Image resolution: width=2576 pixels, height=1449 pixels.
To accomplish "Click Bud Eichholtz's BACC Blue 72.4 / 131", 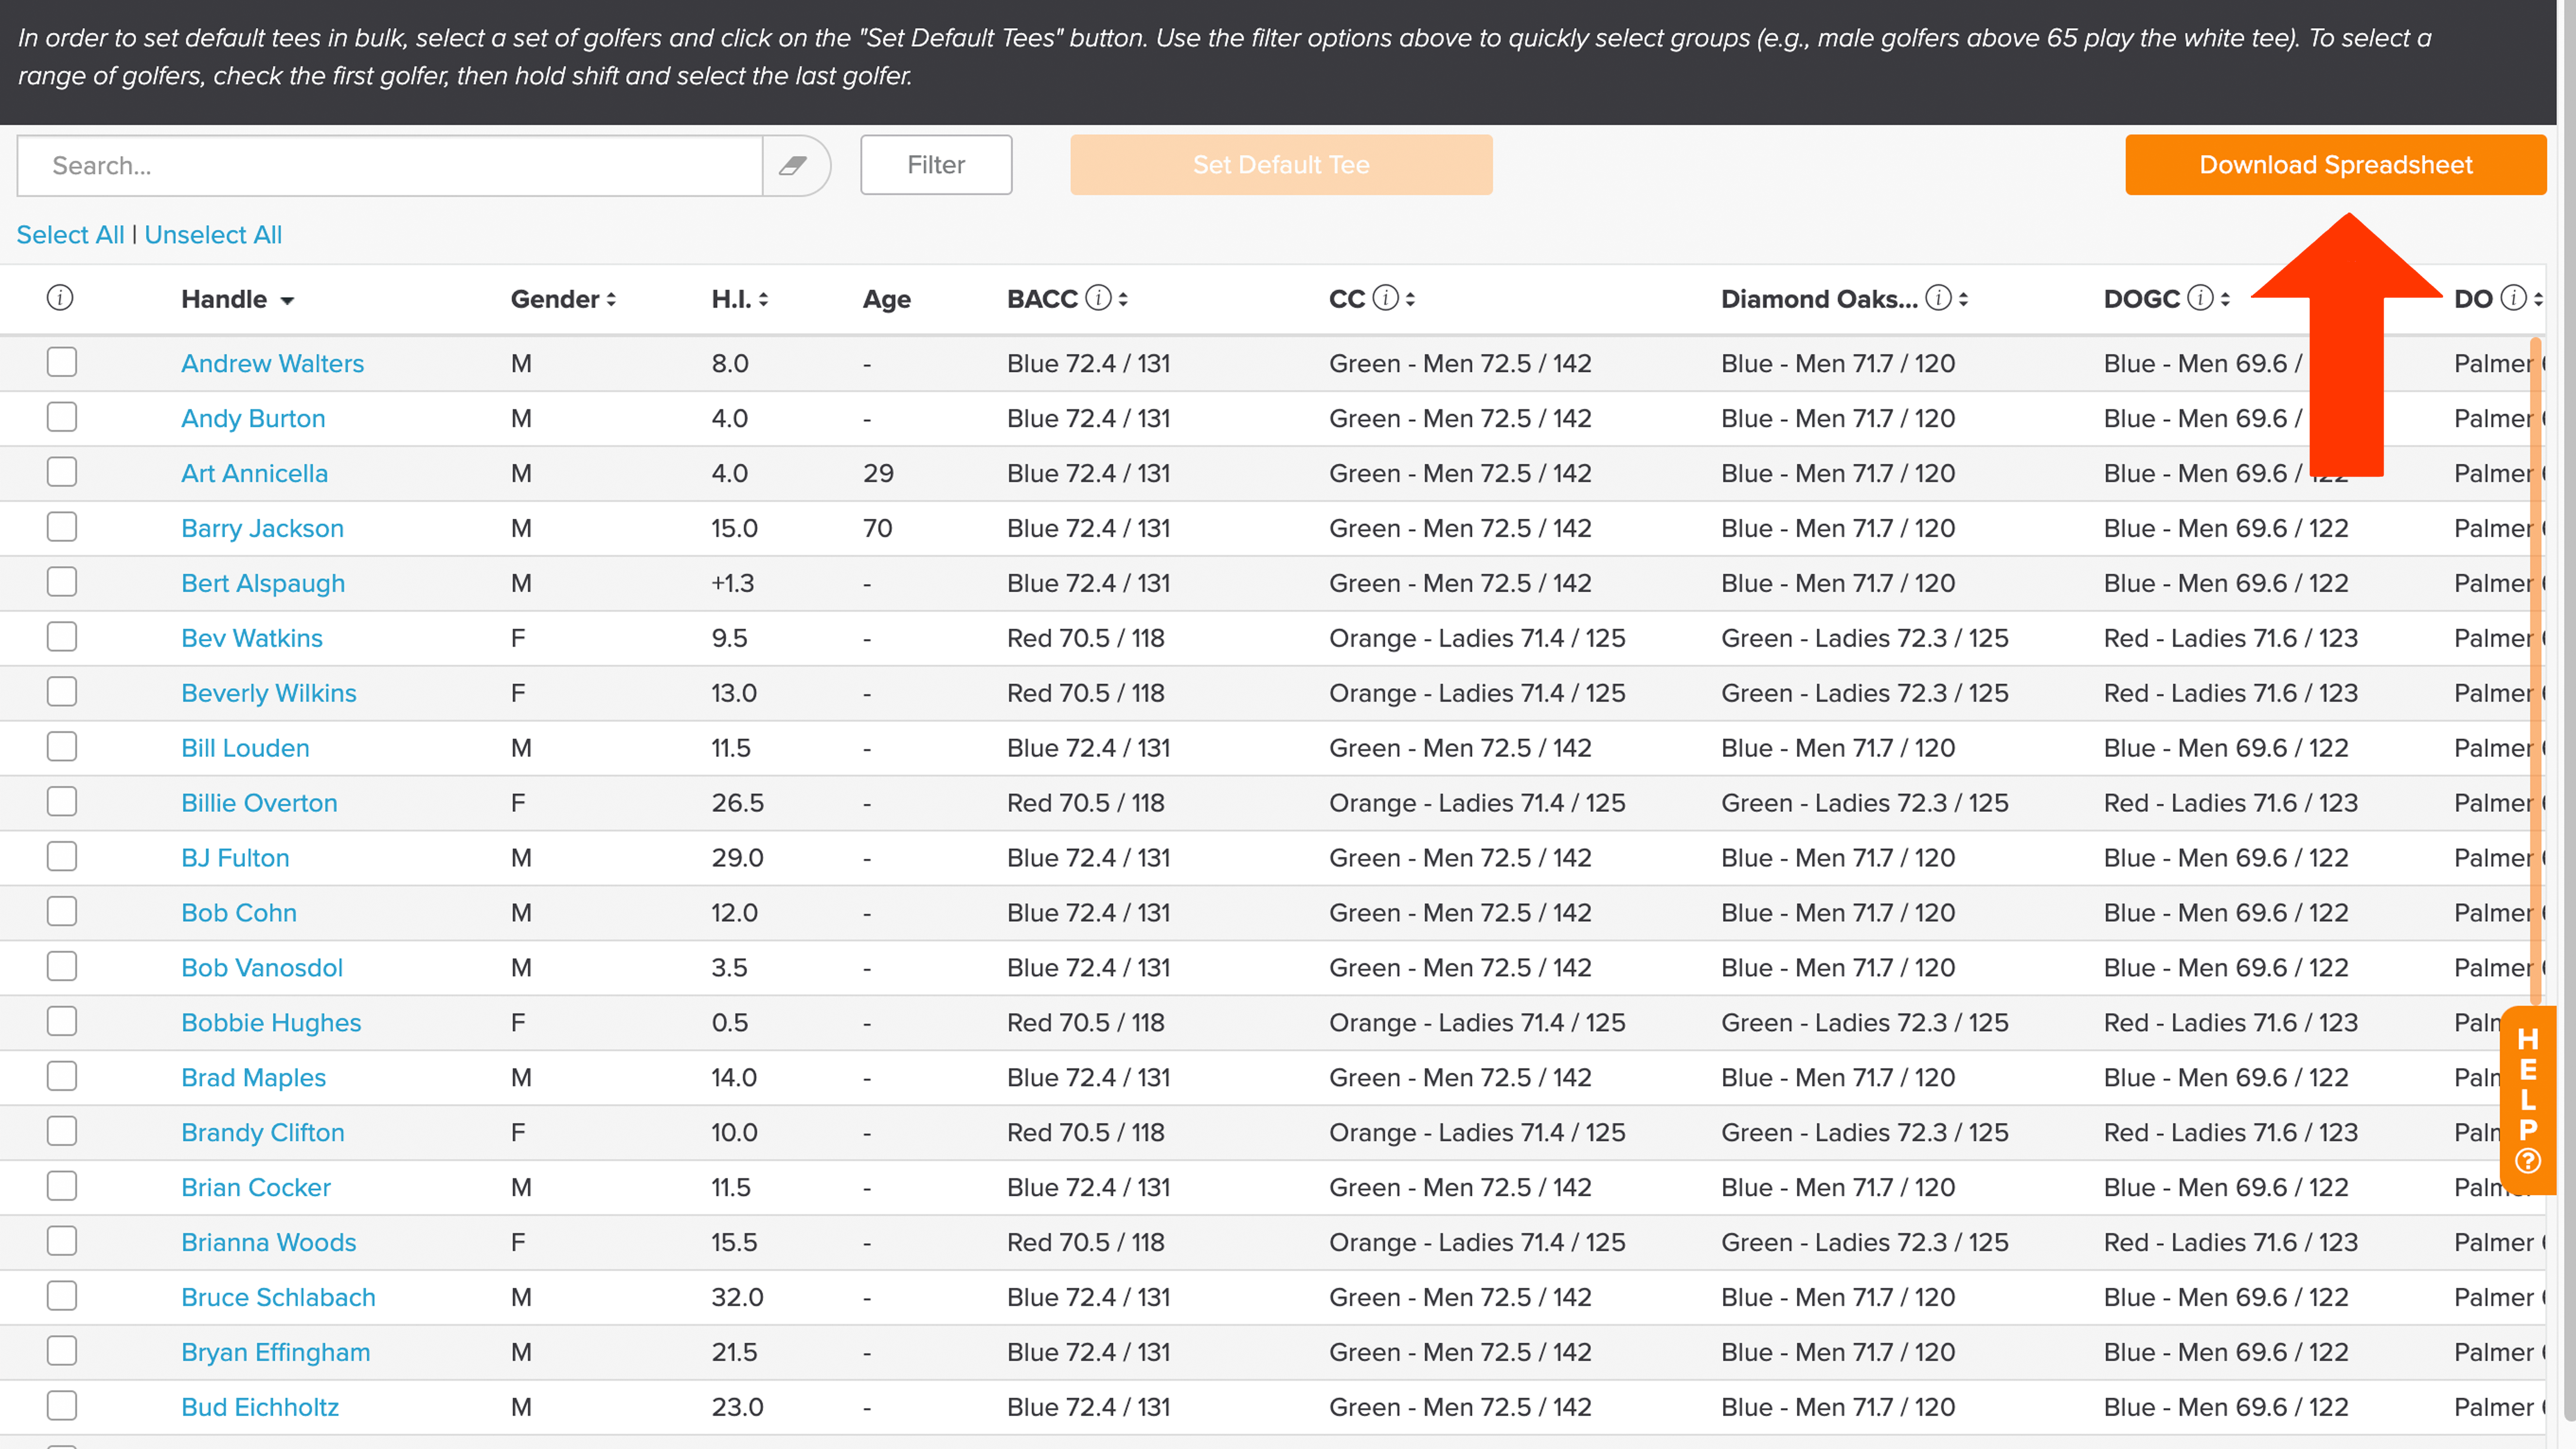I will point(1089,1407).
